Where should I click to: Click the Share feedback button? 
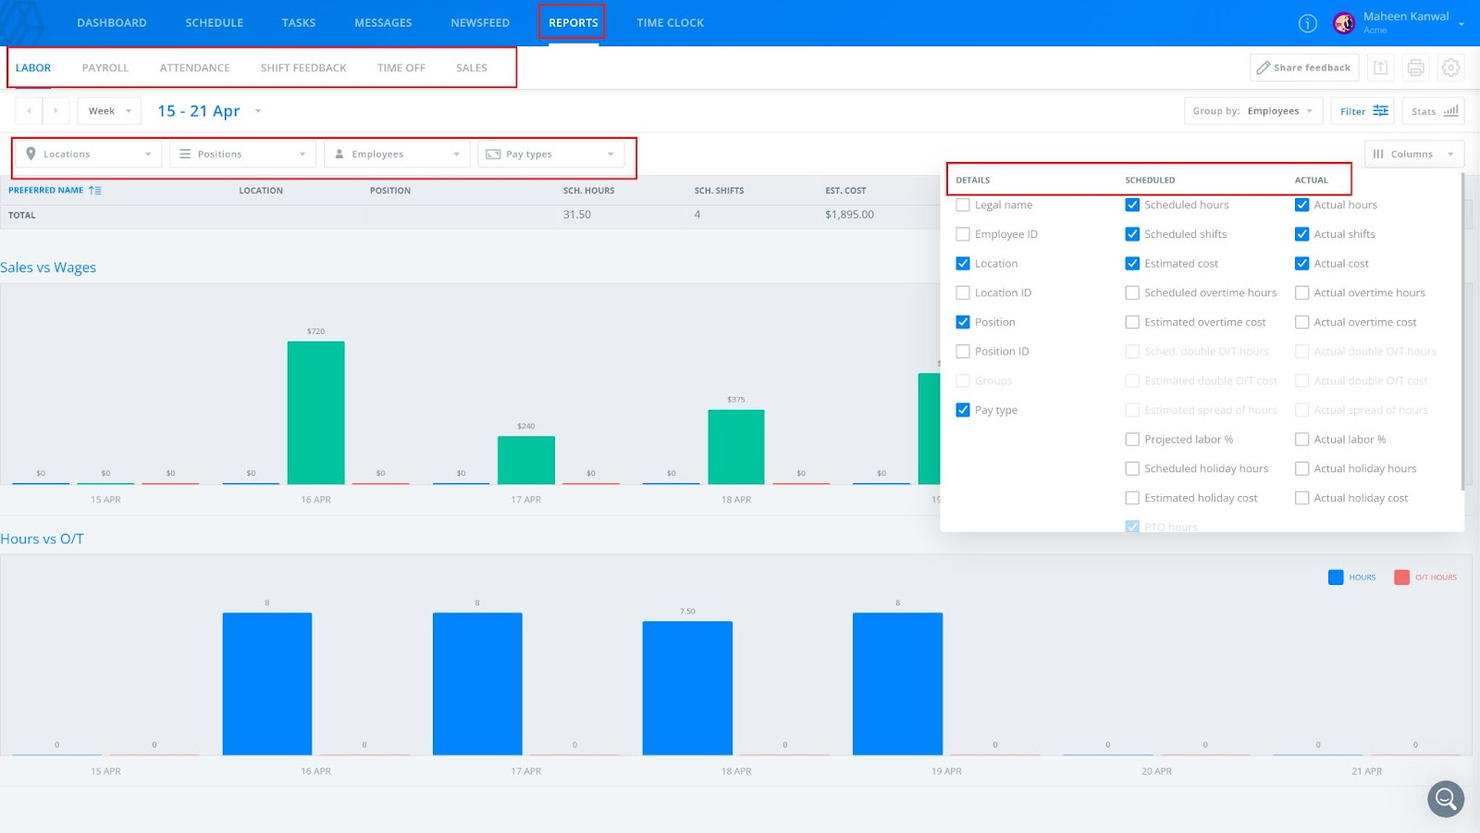[x=1304, y=68]
